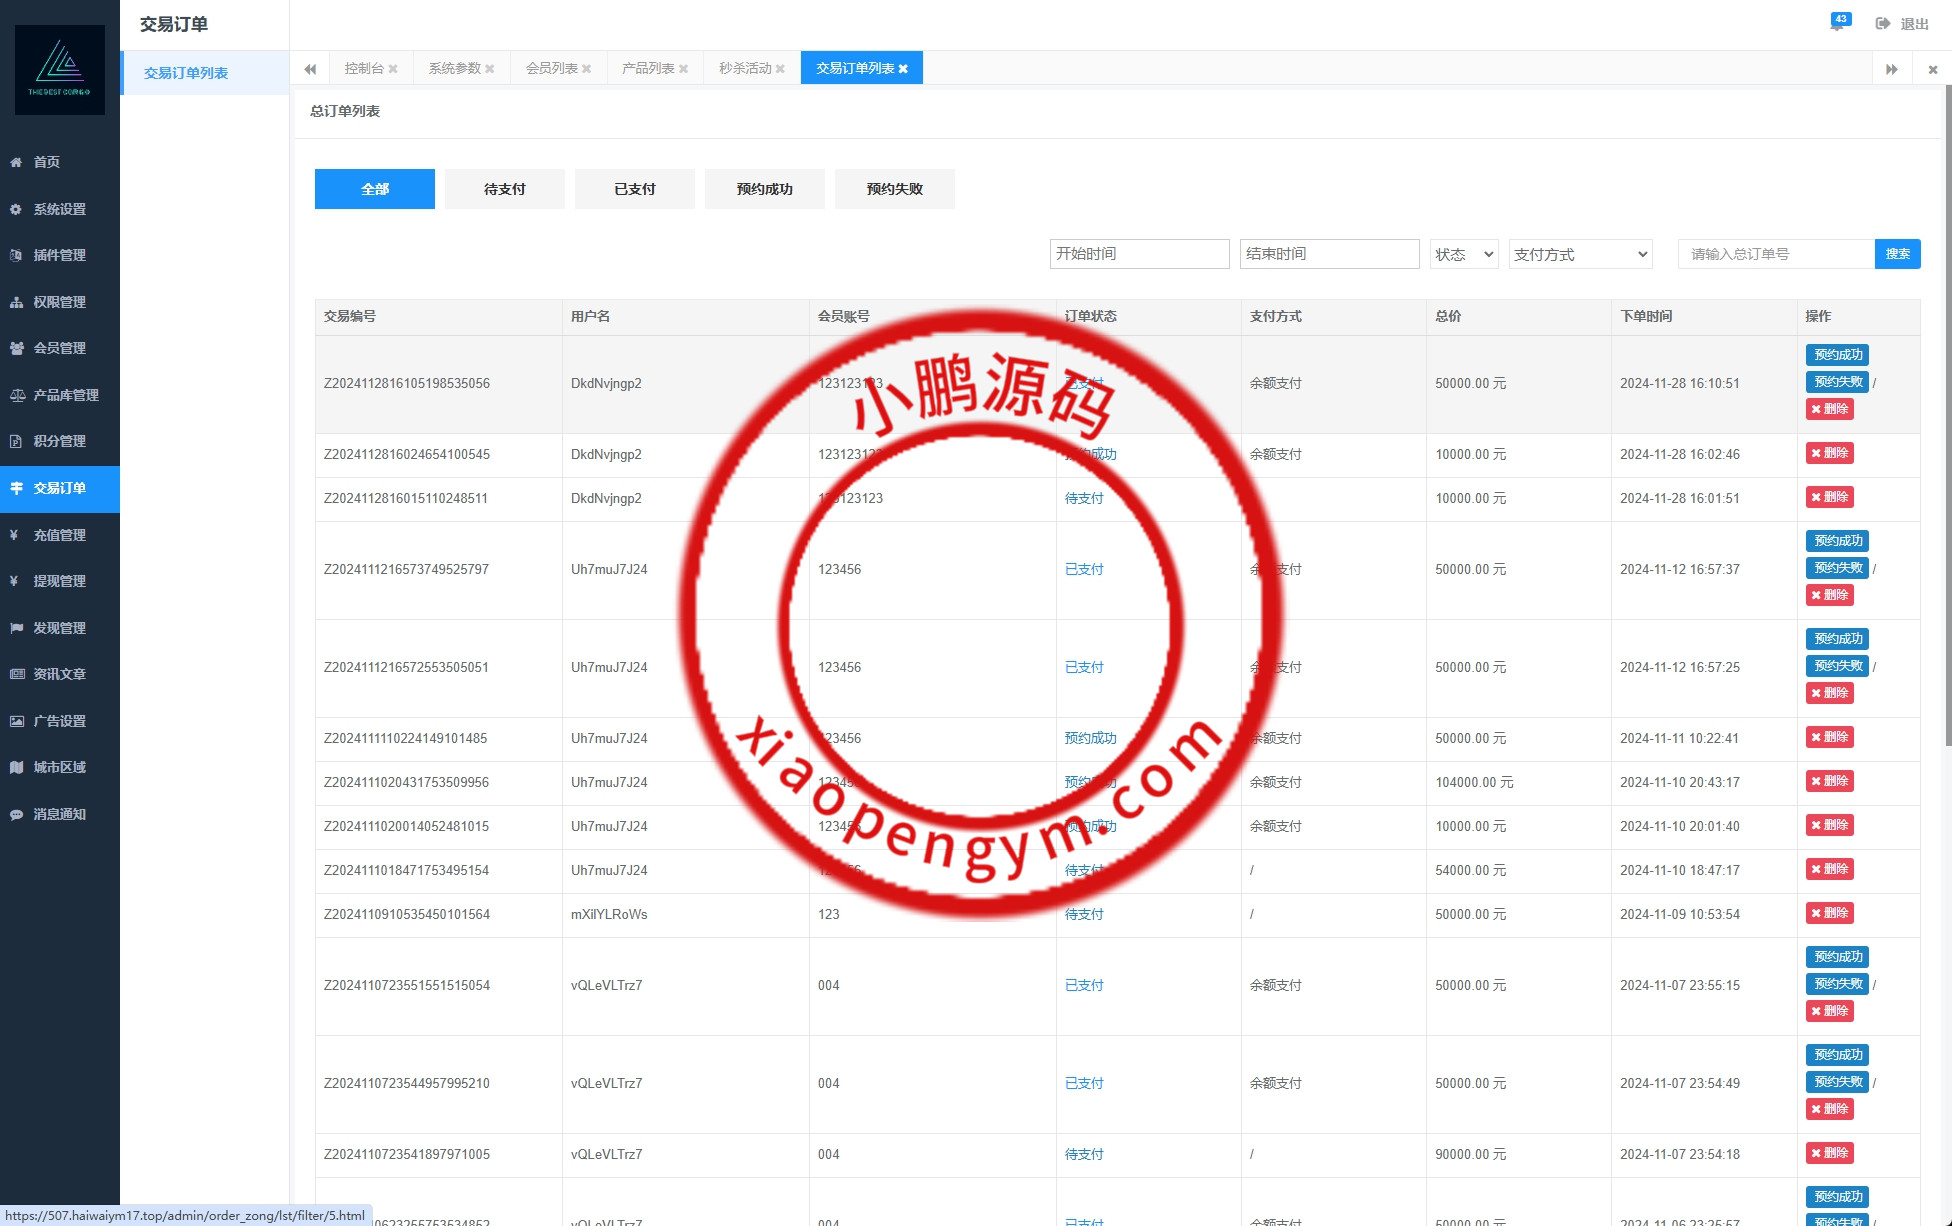Screen dimensions: 1952x1226
Task: Open the 状态 status dropdown
Action: pyautogui.click(x=1463, y=254)
